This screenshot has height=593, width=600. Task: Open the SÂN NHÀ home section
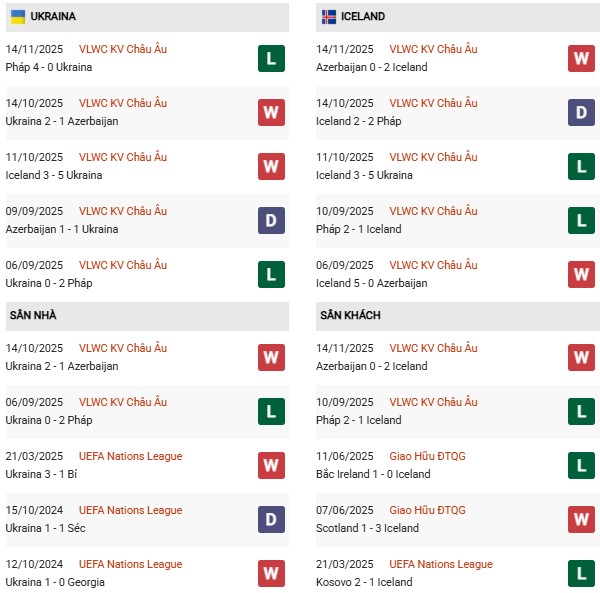(x=33, y=315)
